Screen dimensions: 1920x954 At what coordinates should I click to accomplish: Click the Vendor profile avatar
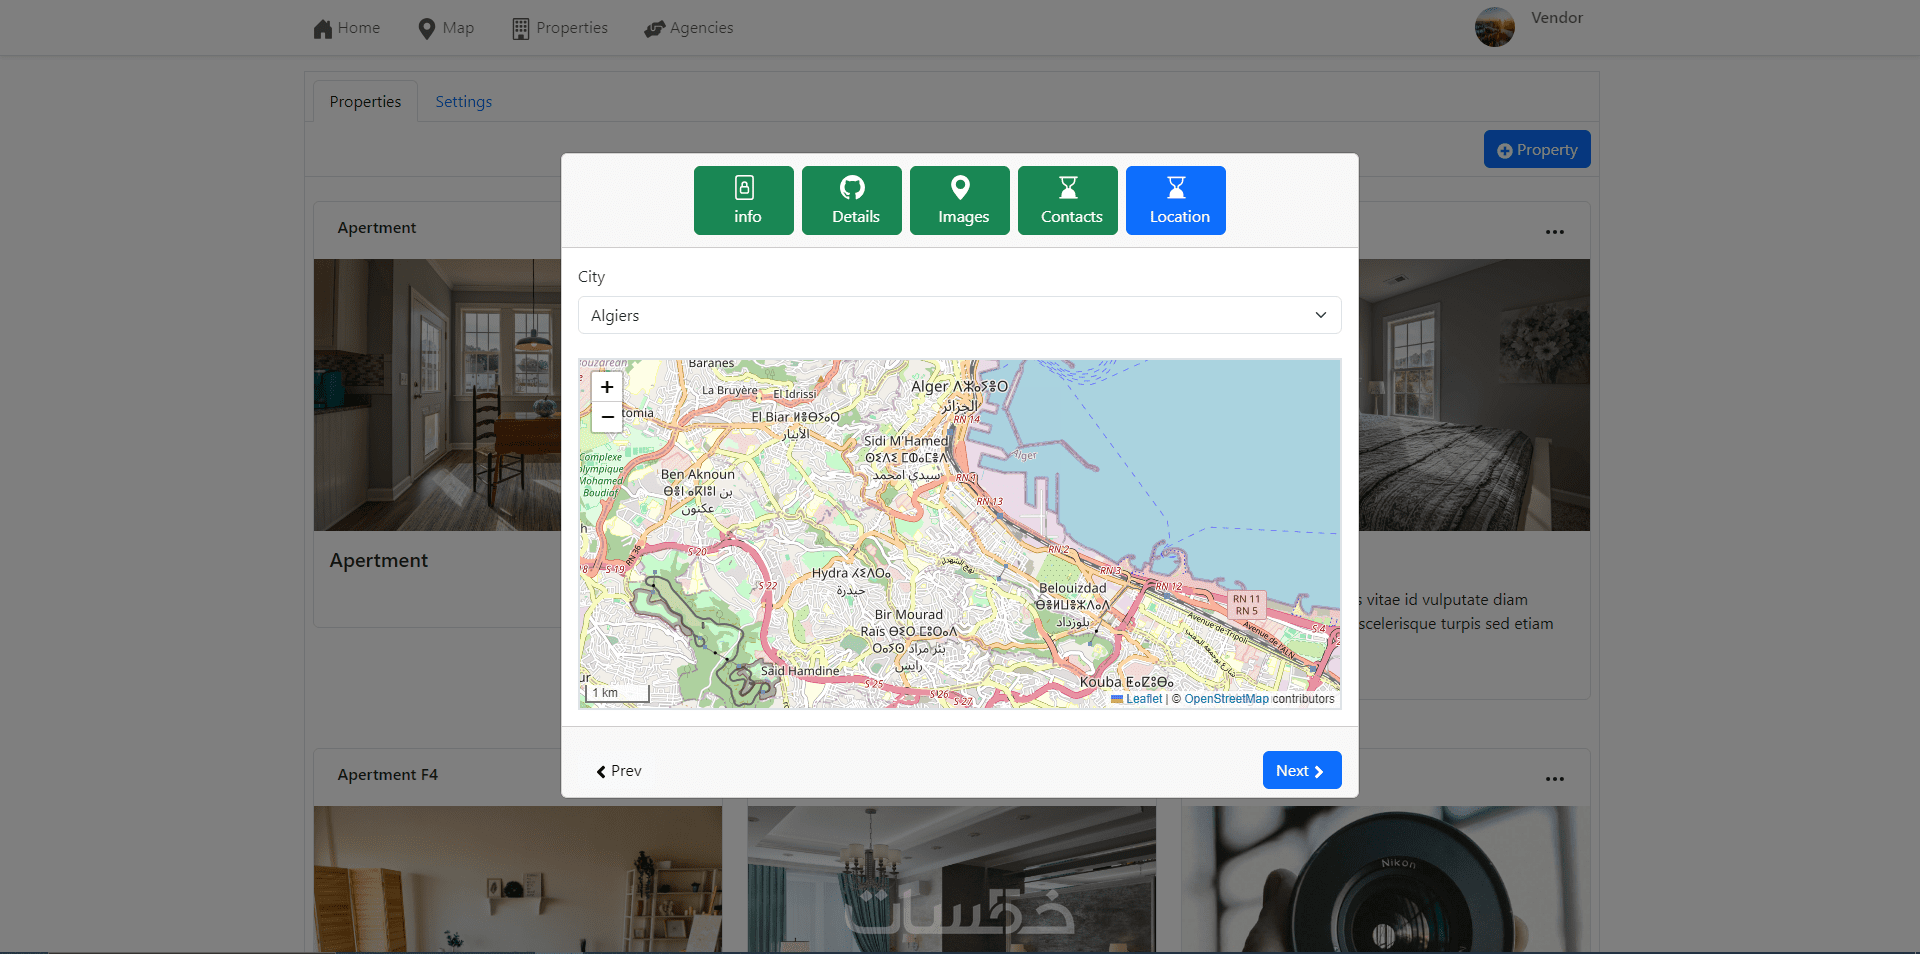(x=1495, y=27)
